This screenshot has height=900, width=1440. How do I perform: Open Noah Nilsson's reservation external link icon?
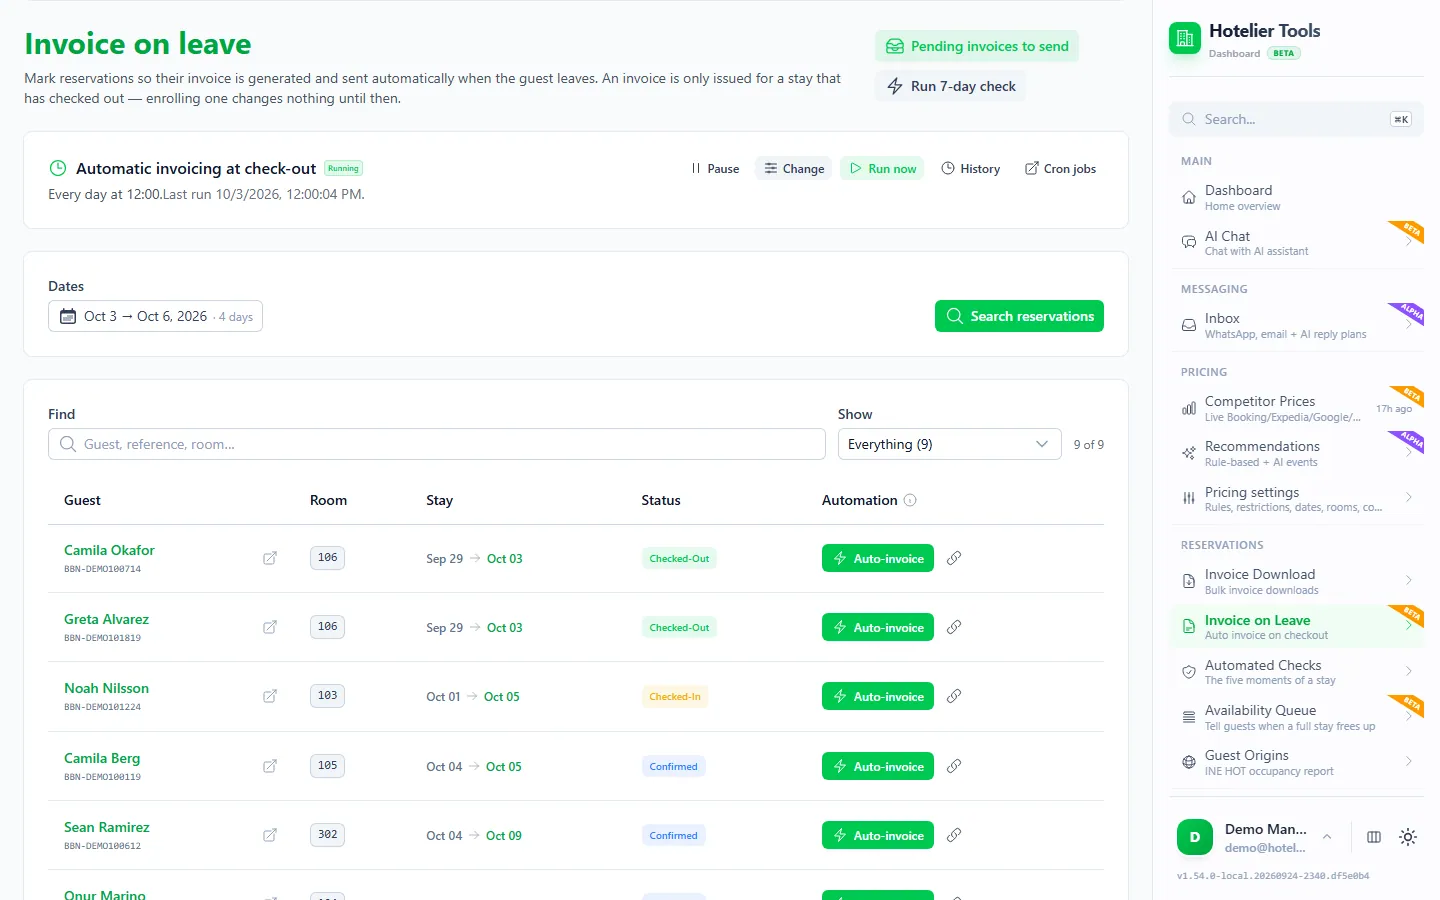(270, 696)
